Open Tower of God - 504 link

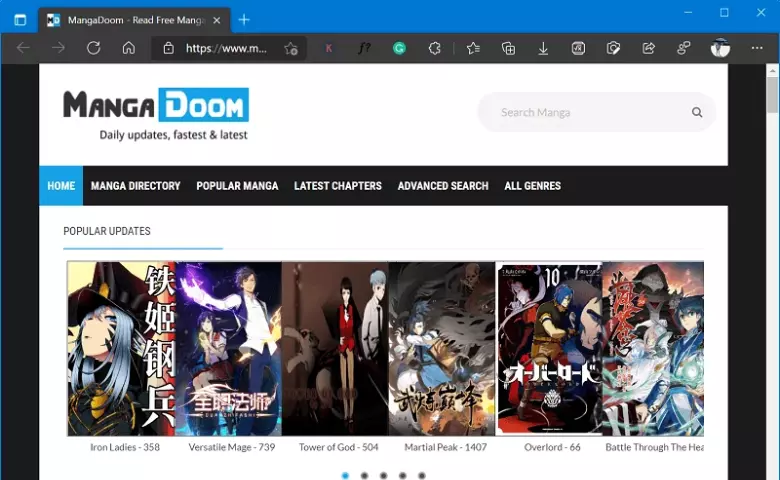339,447
